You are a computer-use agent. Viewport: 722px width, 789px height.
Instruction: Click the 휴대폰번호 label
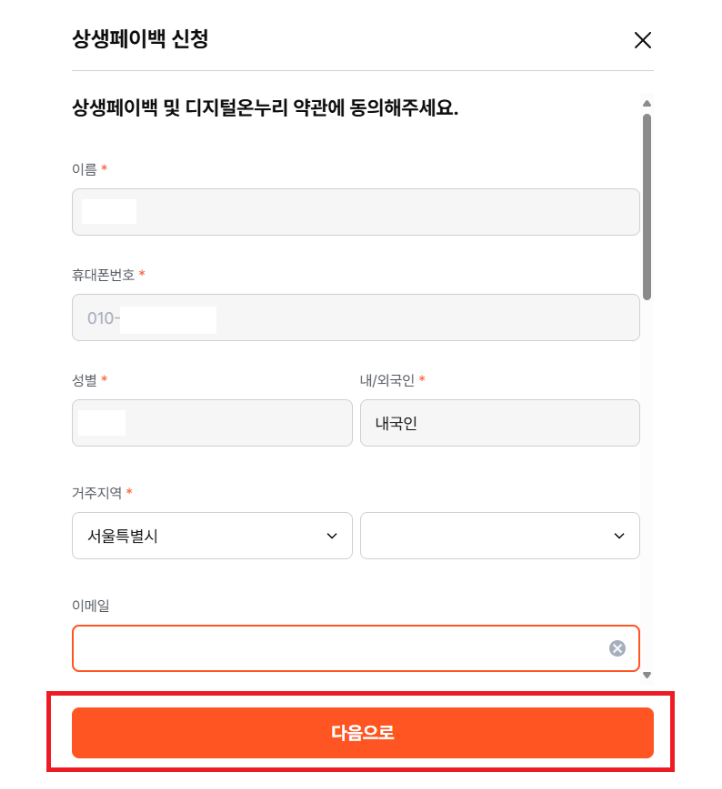pos(103,274)
